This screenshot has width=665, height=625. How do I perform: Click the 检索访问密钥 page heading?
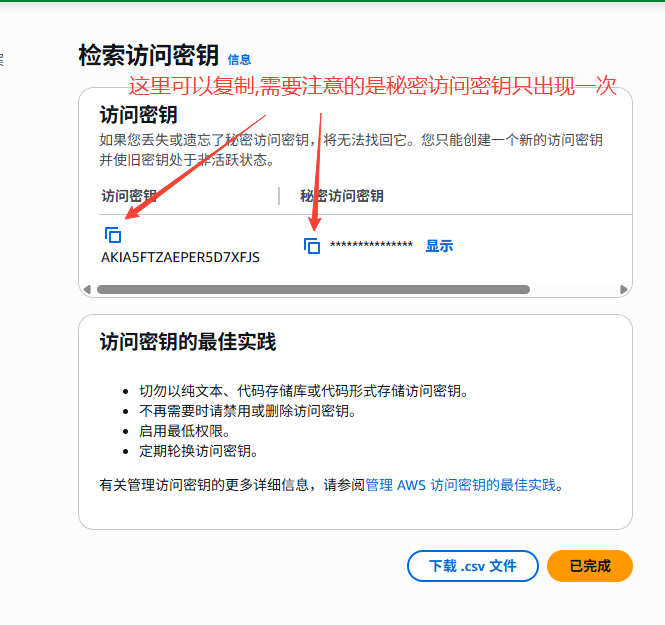point(148,57)
